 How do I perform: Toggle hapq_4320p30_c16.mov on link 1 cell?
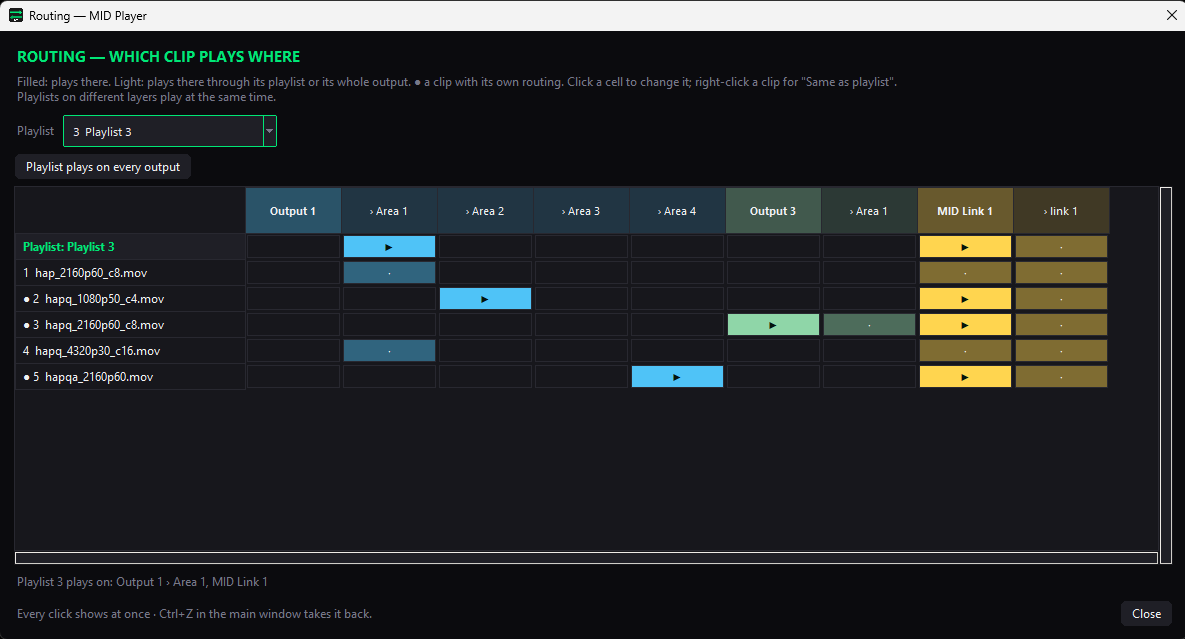[x=1061, y=350]
